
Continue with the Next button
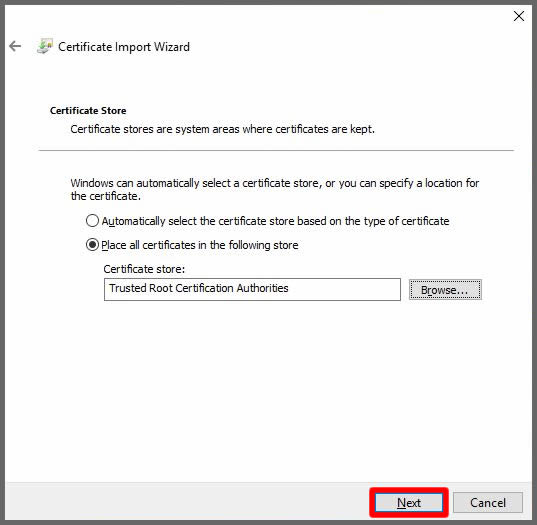point(409,503)
